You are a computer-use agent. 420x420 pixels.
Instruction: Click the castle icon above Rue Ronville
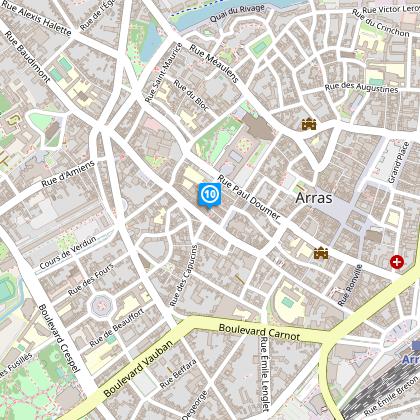(x=321, y=253)
